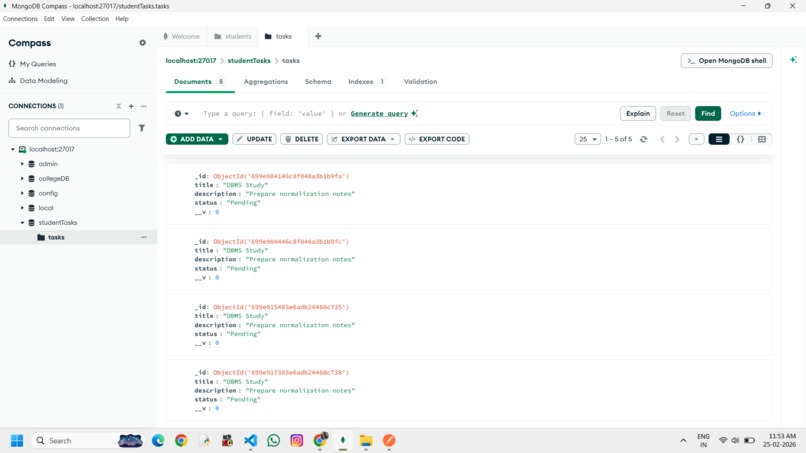This screenshot has width=806, height=453.
Task: Open a new tab with plus icon
Action: coord(318,36)
